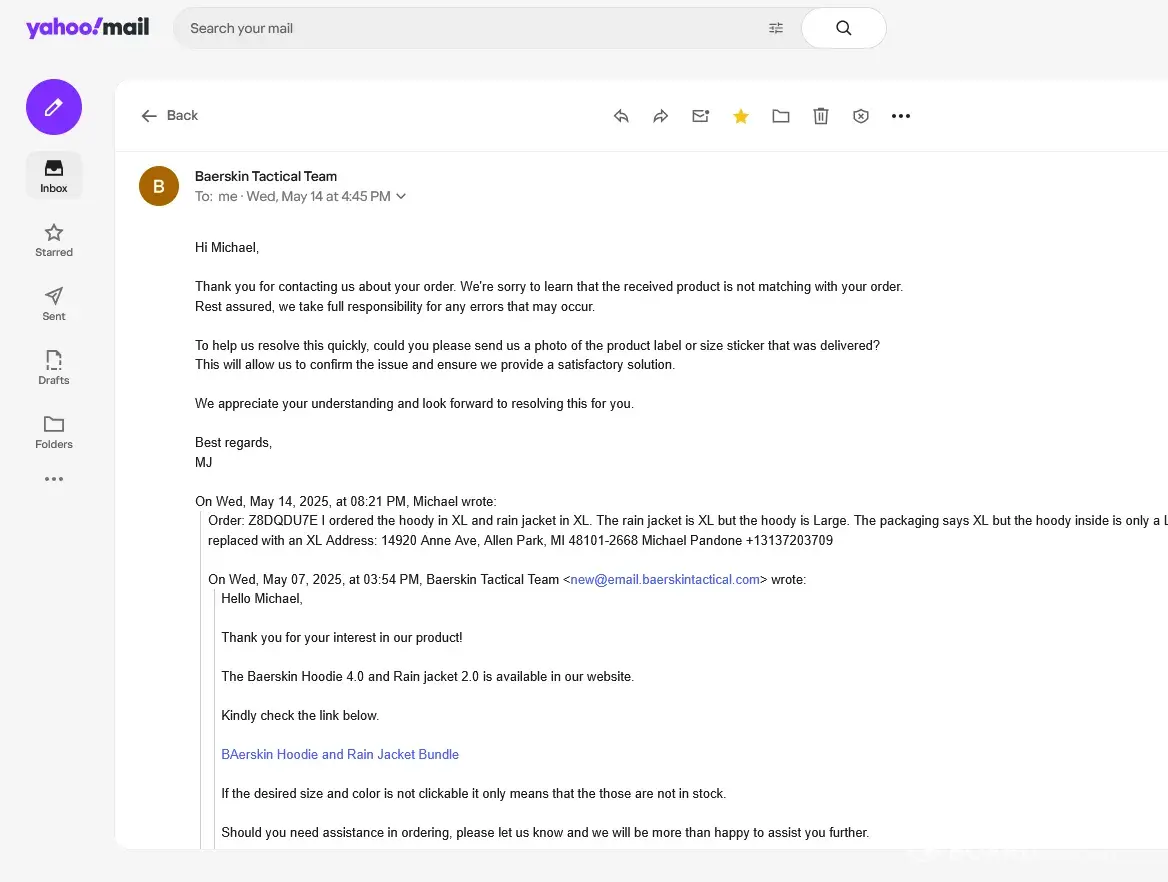Viewport: 1168px width, 882px height.
Task: Open more actions menu in toolbar
Action: (901, 116)
